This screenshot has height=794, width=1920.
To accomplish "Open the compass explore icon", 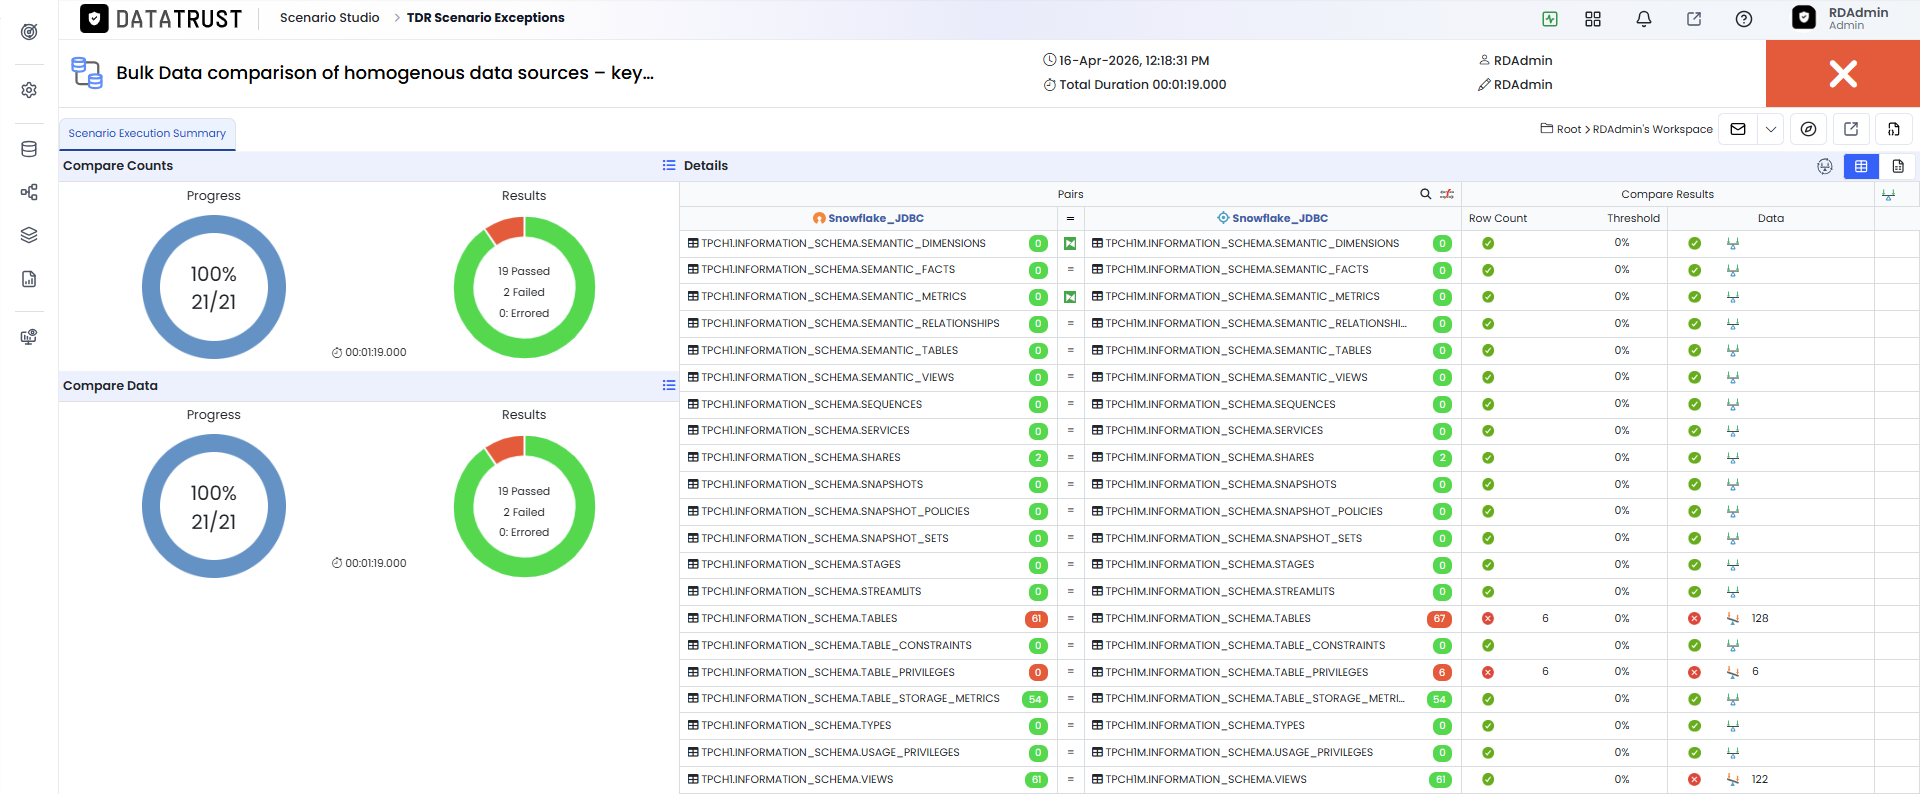I will pyautogui.click(x=1808, y=129).
